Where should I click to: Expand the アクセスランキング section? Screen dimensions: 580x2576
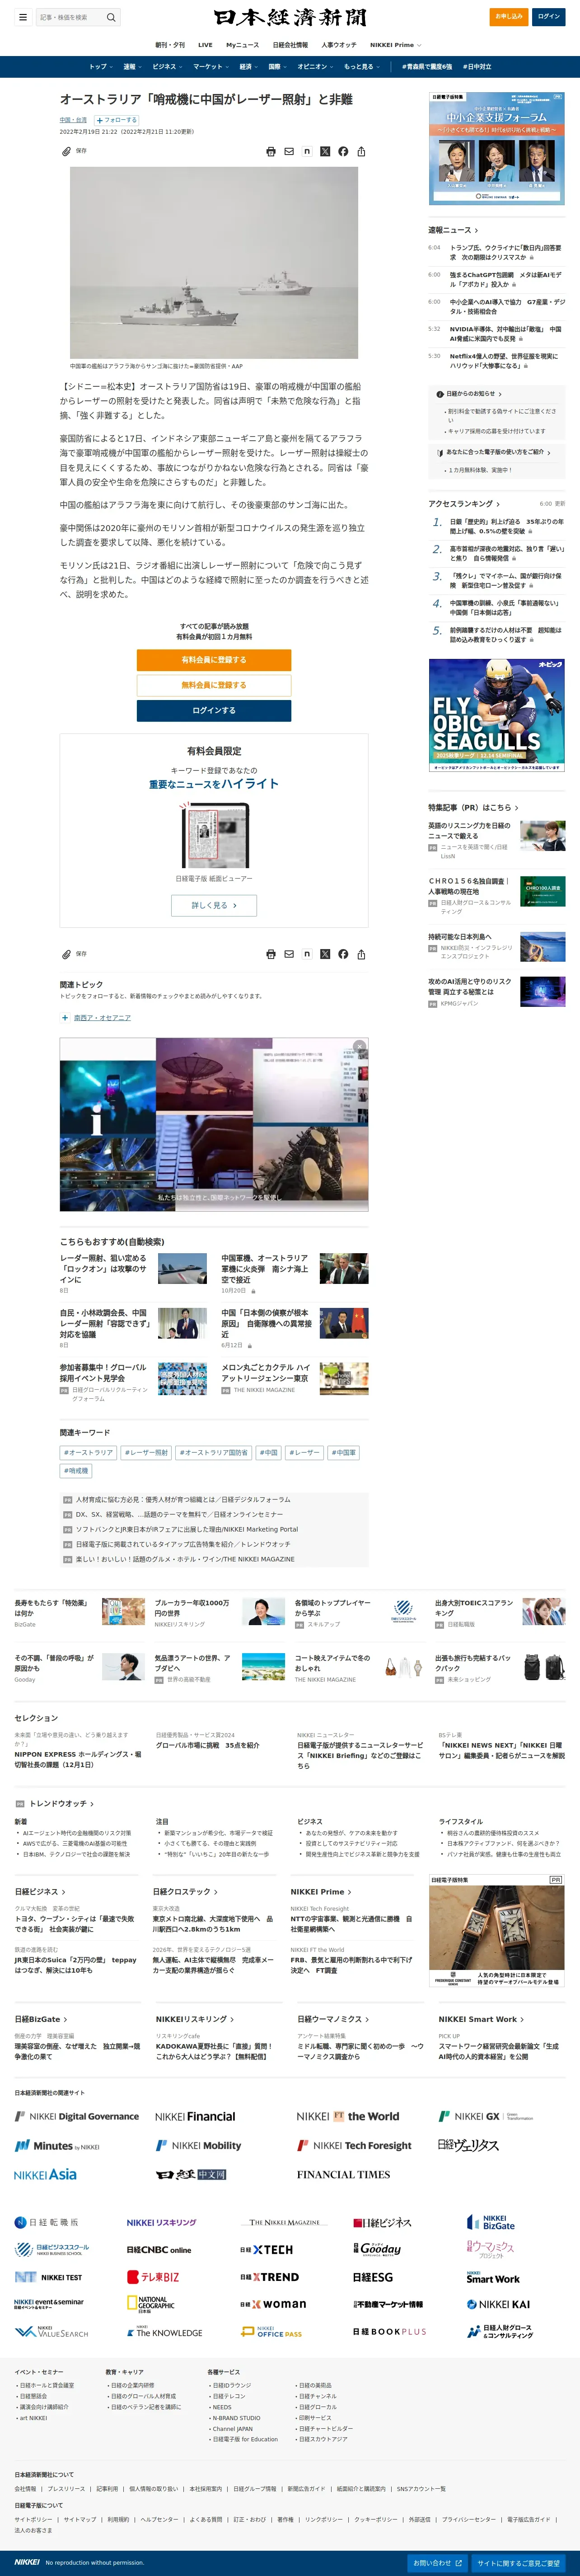464,503
